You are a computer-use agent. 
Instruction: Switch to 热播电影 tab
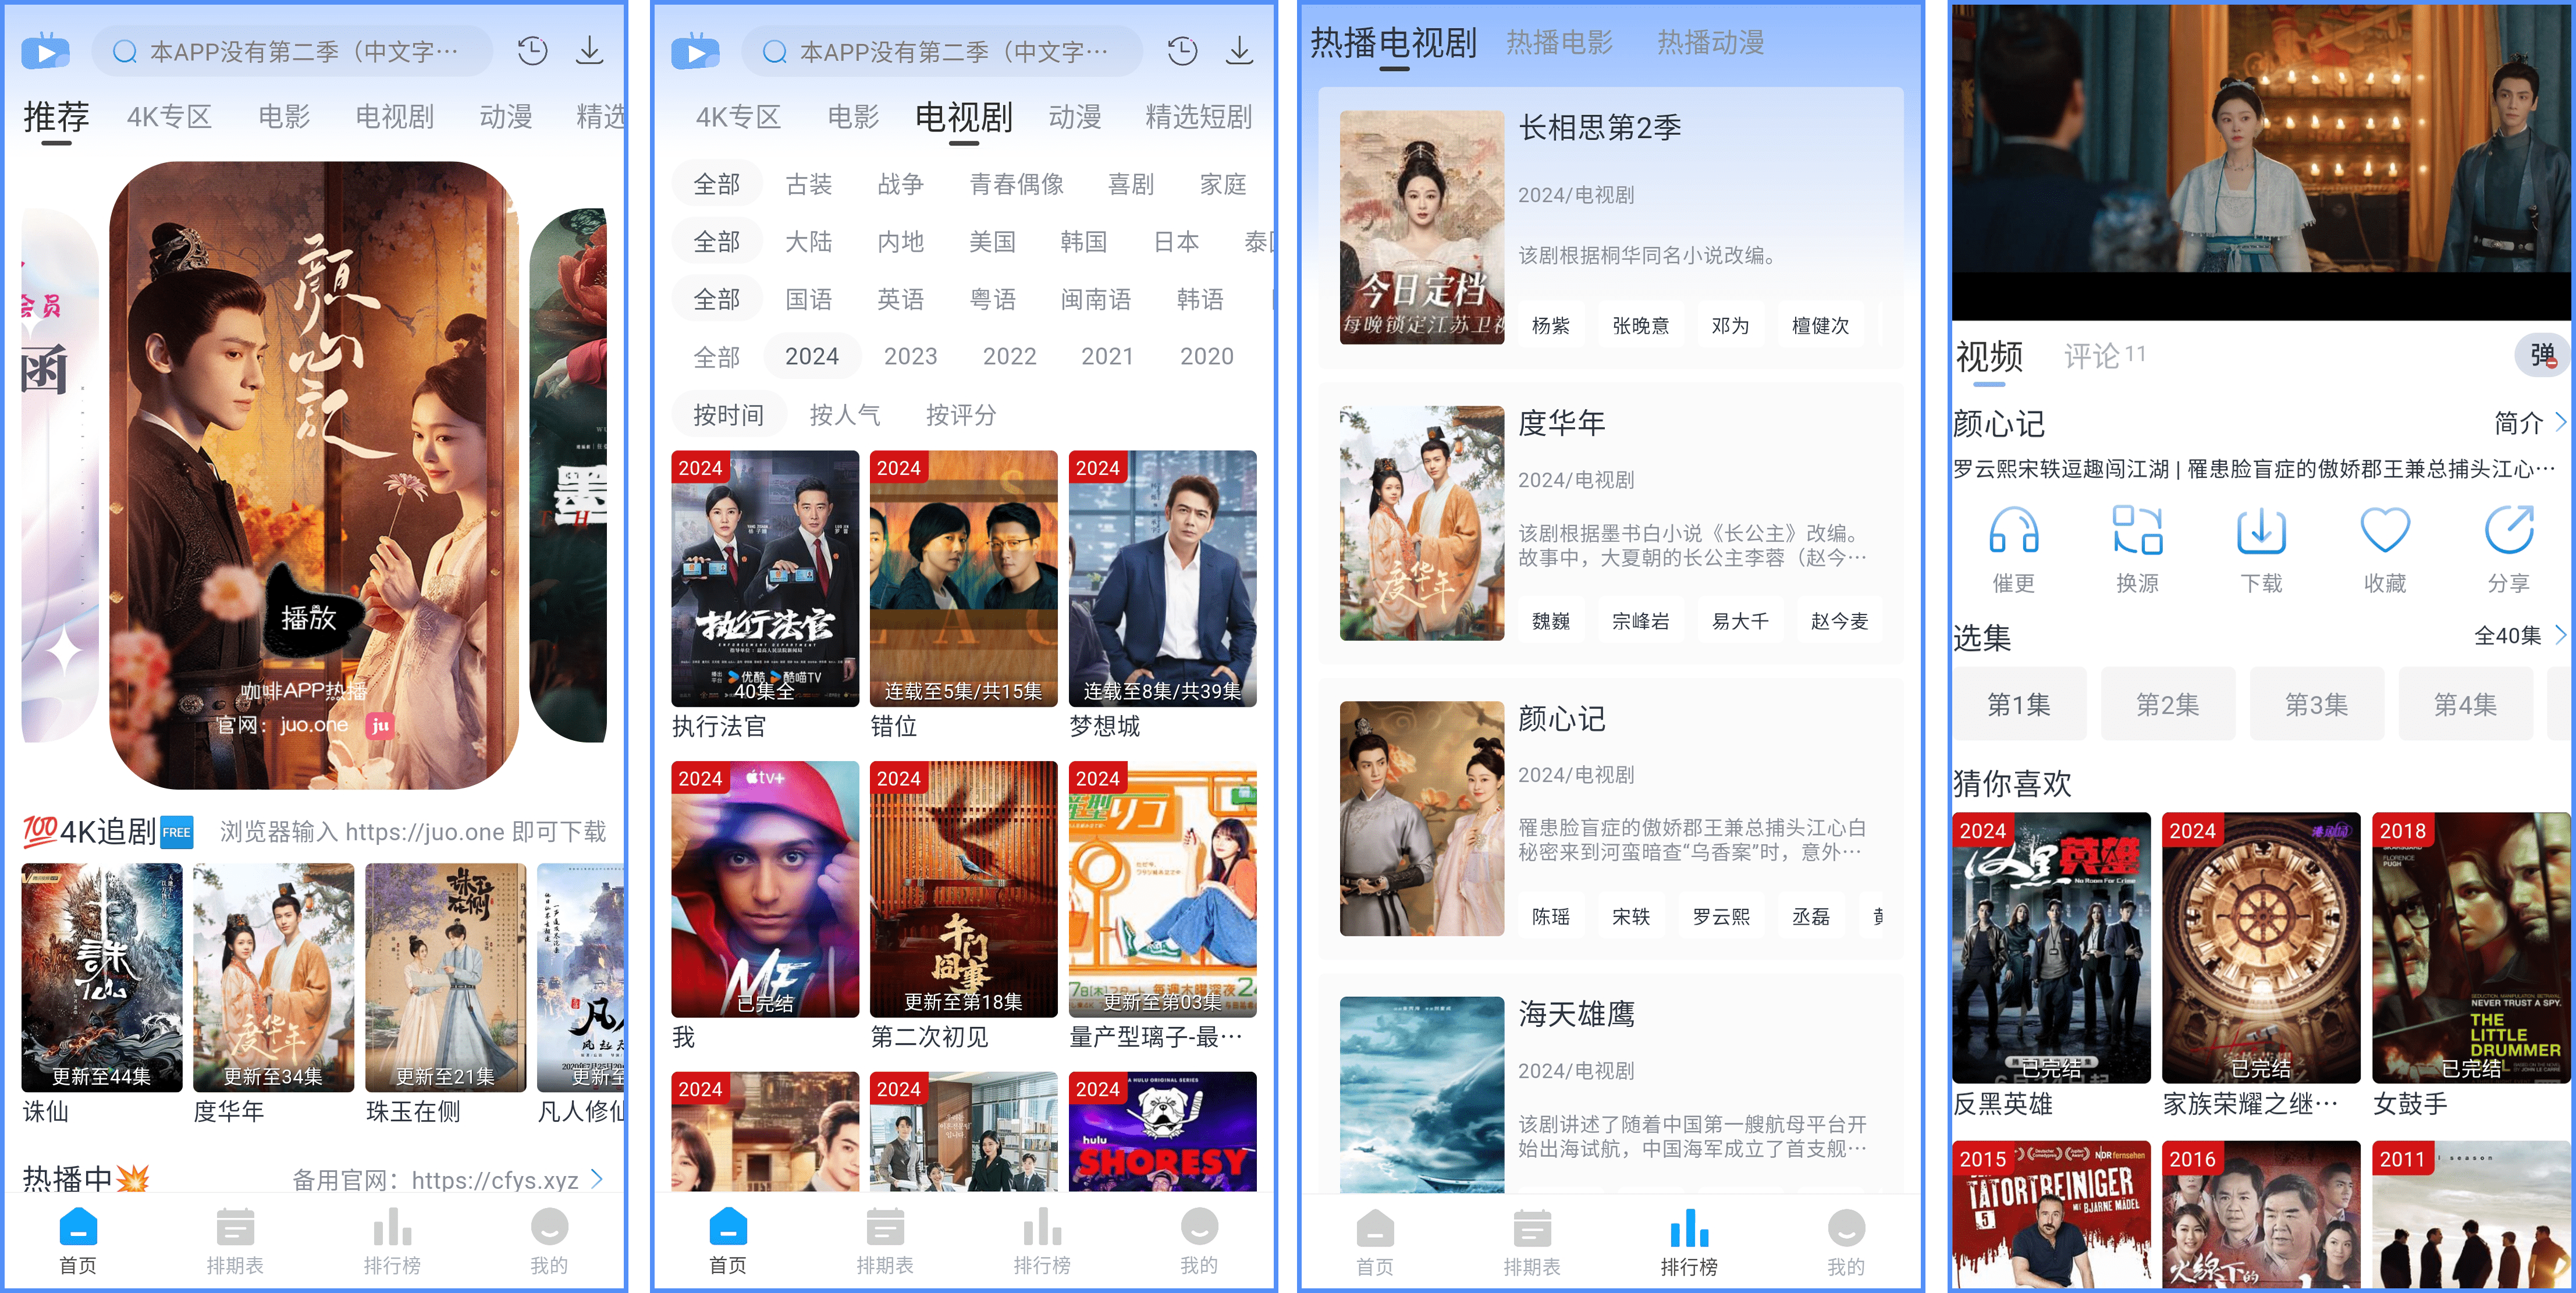tap(1559, 43)
